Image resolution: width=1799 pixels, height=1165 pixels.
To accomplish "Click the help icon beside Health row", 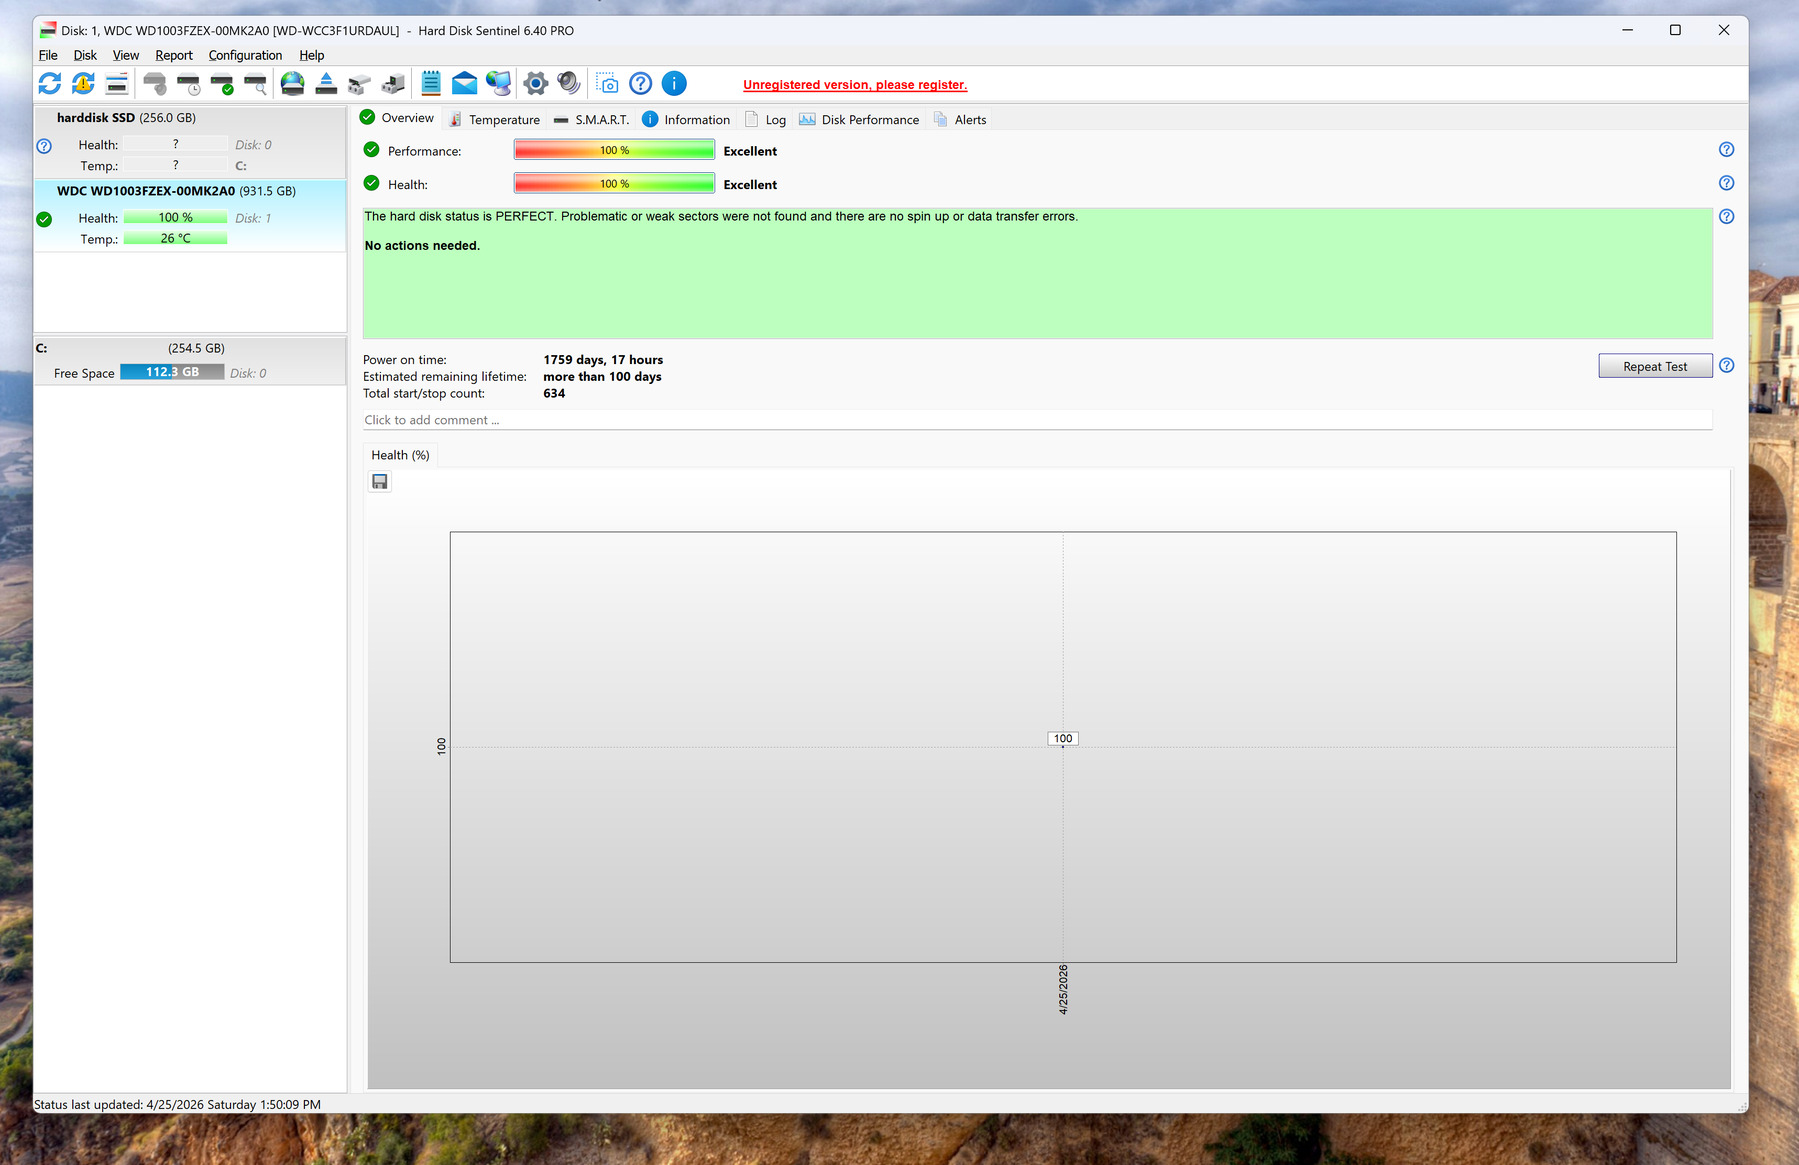I will click(1726, 183).
